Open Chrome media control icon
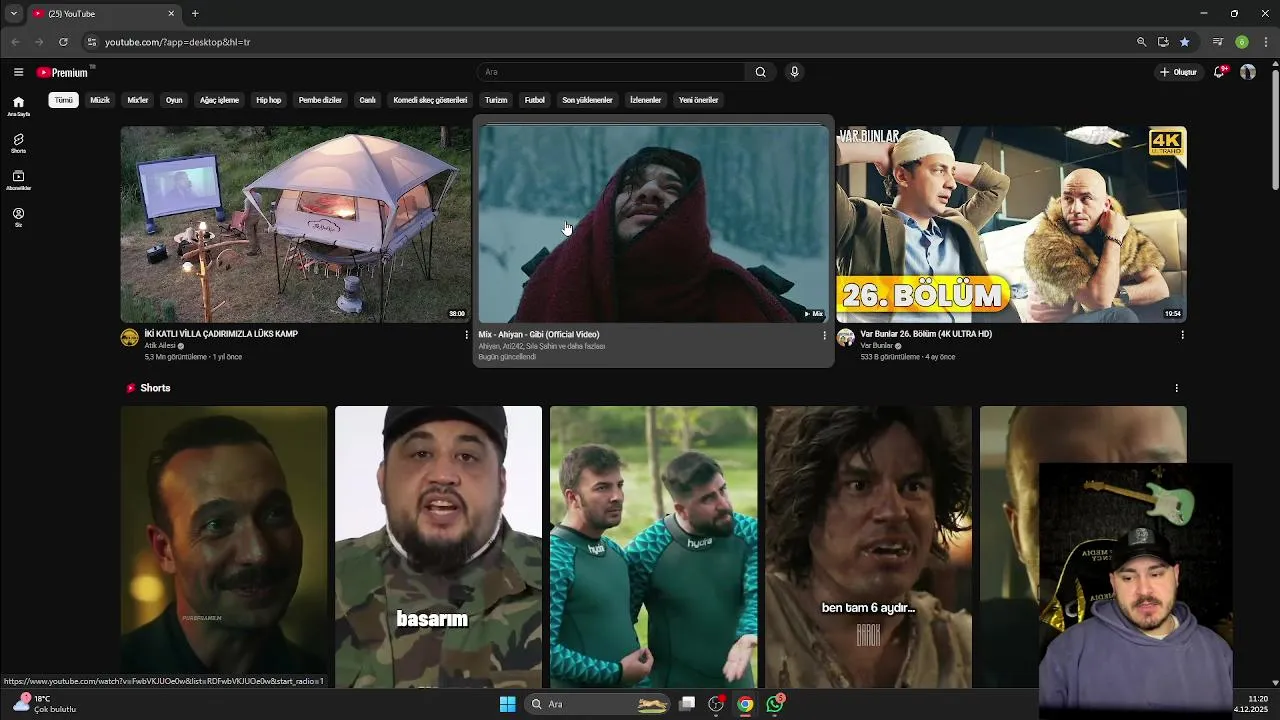Screen dimensions: 1280x720 point(1217,42)
